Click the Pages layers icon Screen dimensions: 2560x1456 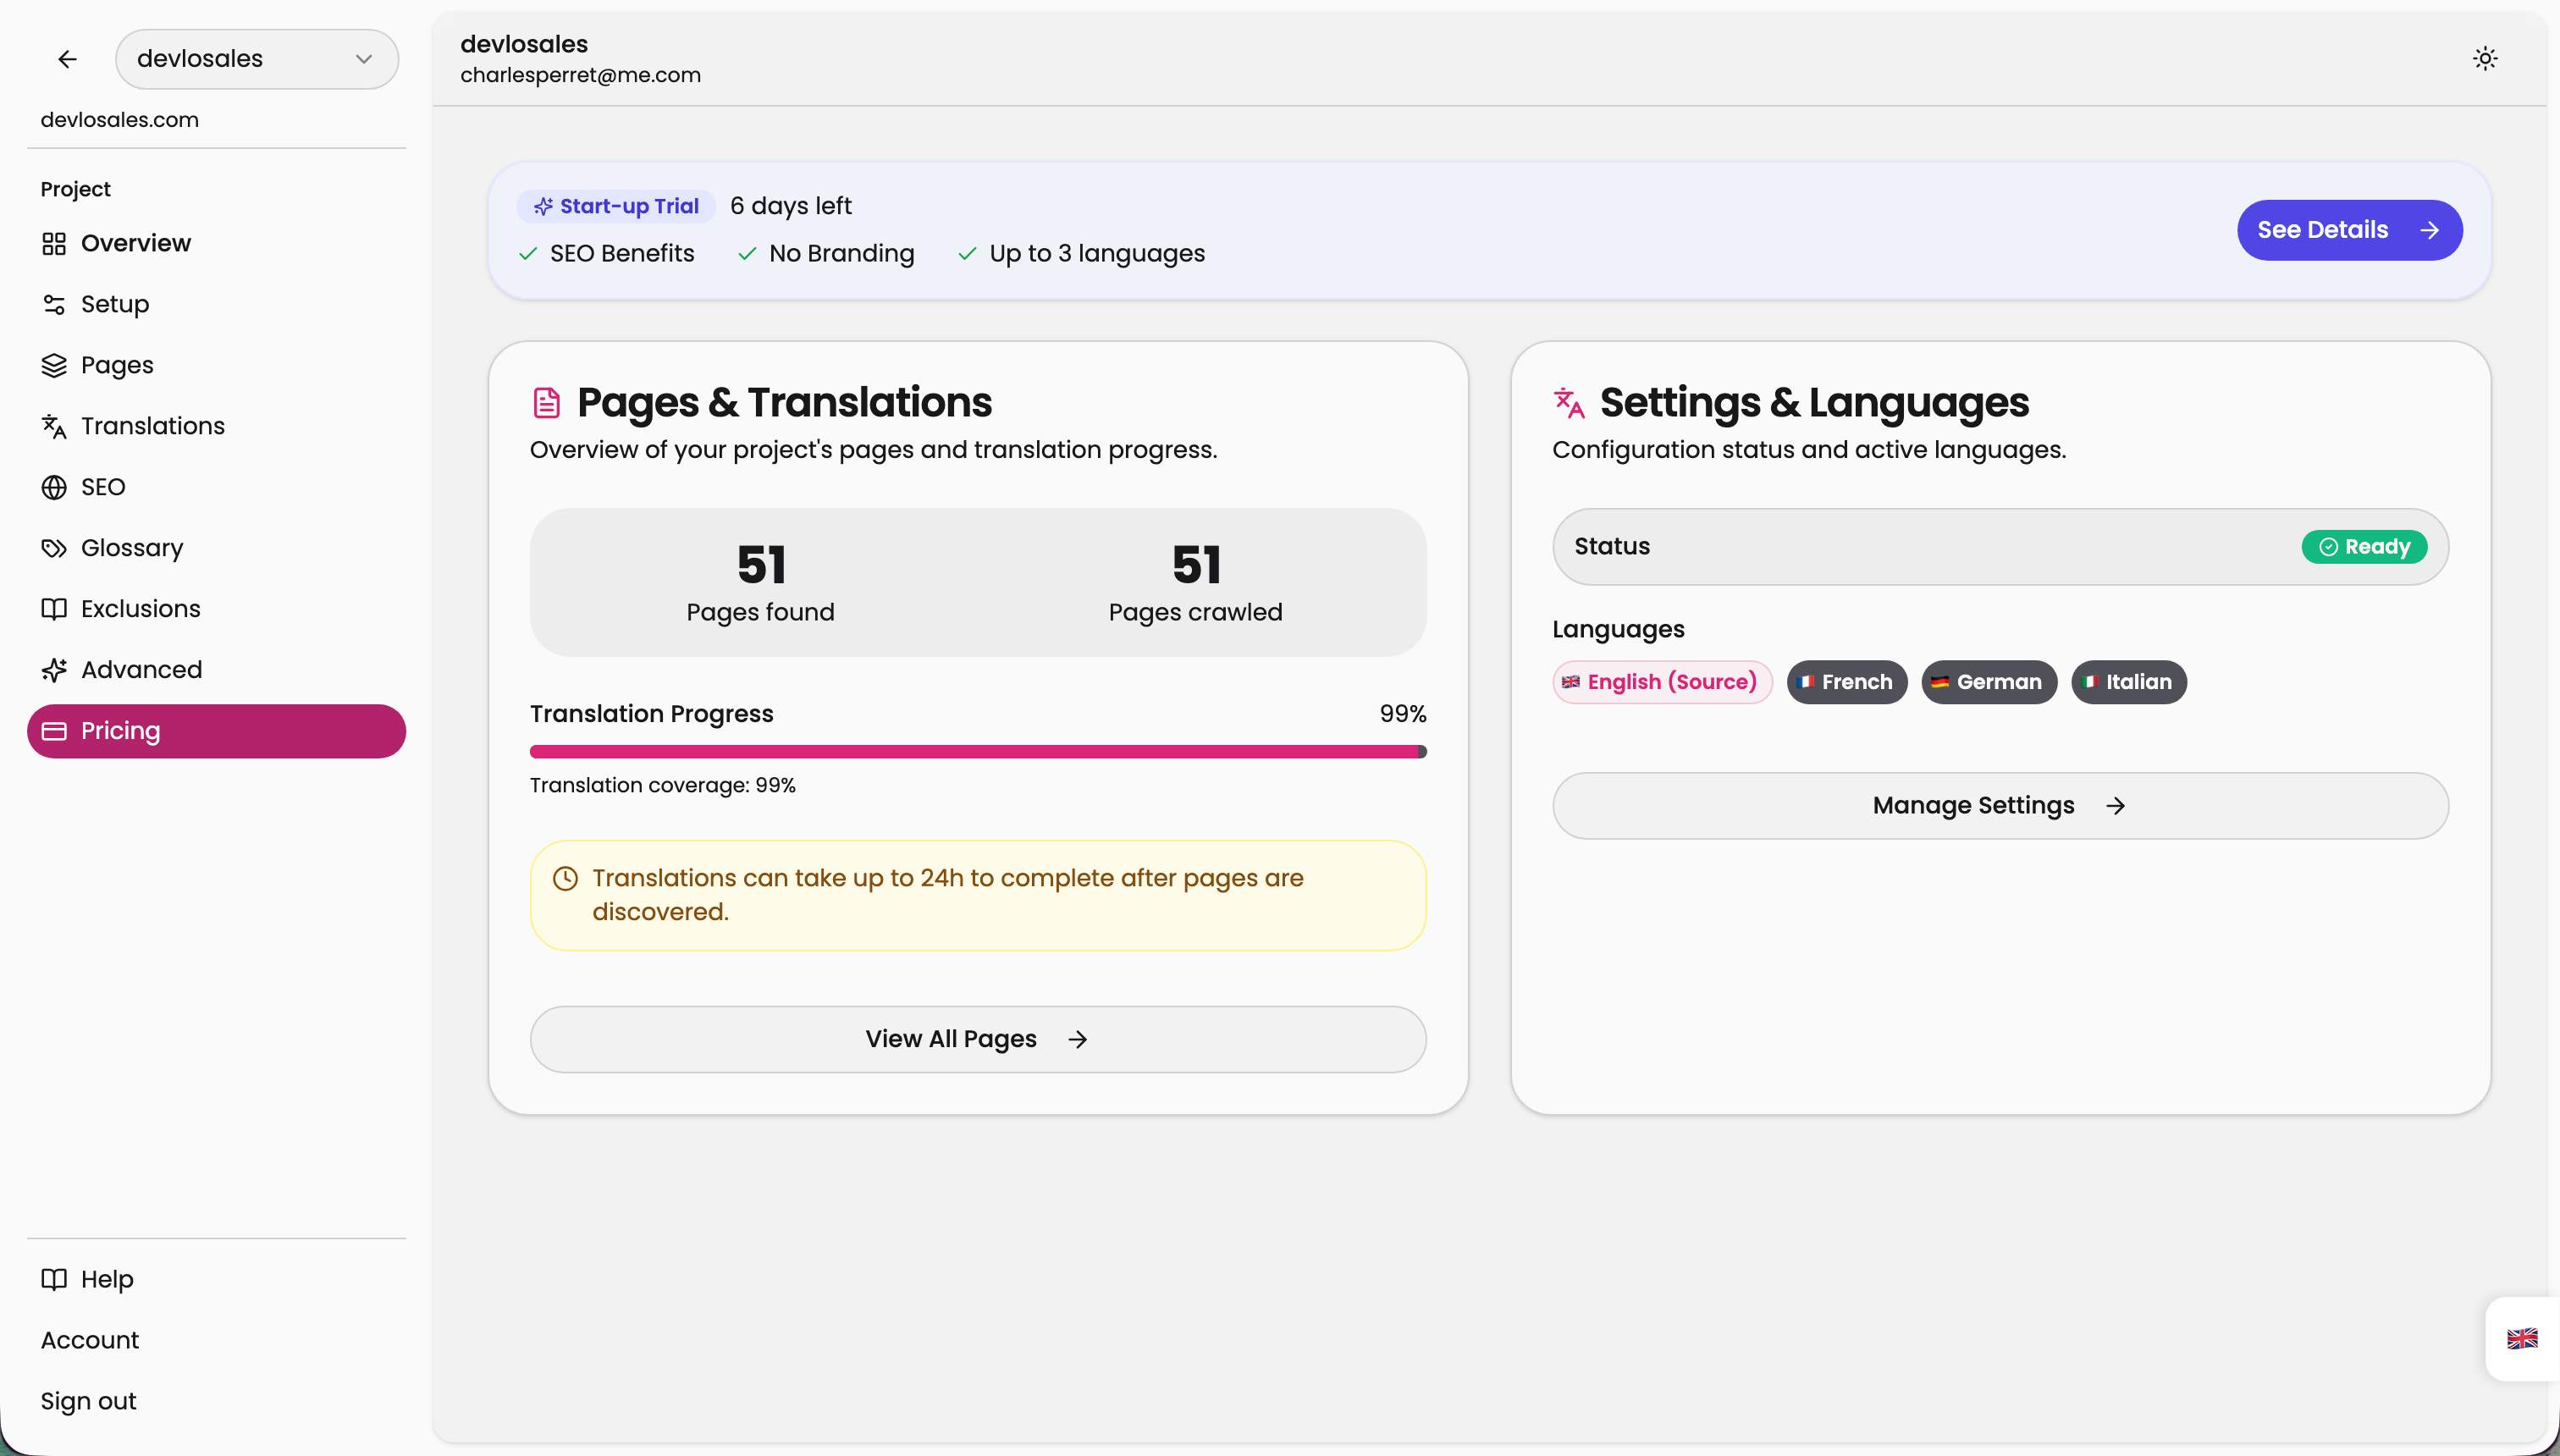(55, 365)
